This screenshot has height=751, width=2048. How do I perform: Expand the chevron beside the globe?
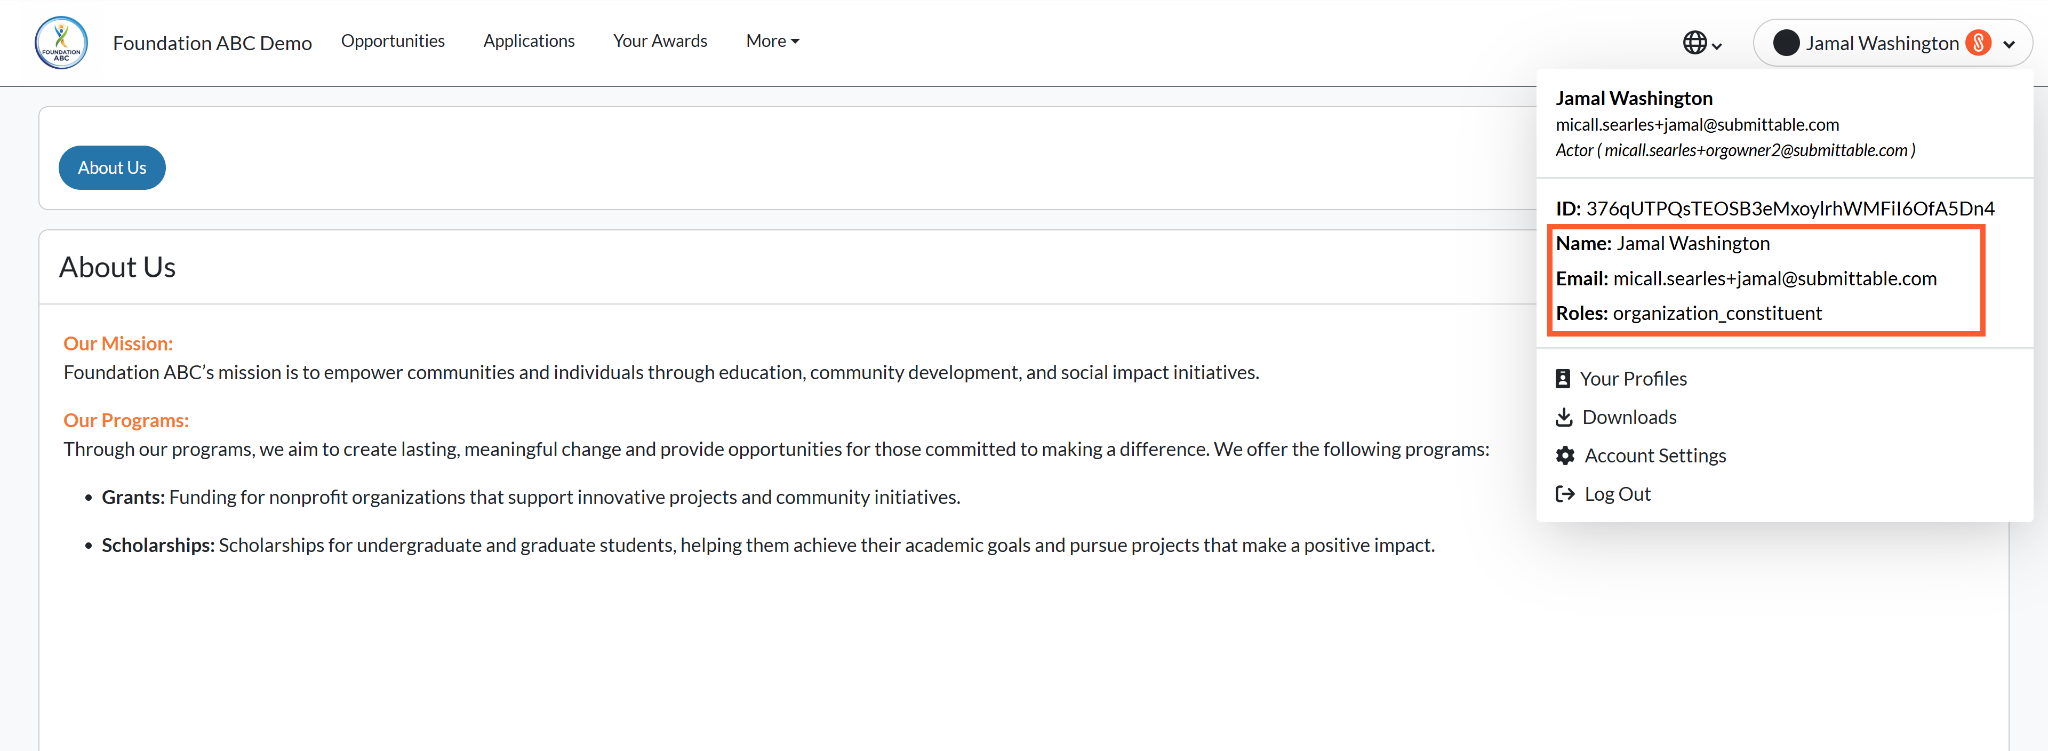click(1717, 46)
